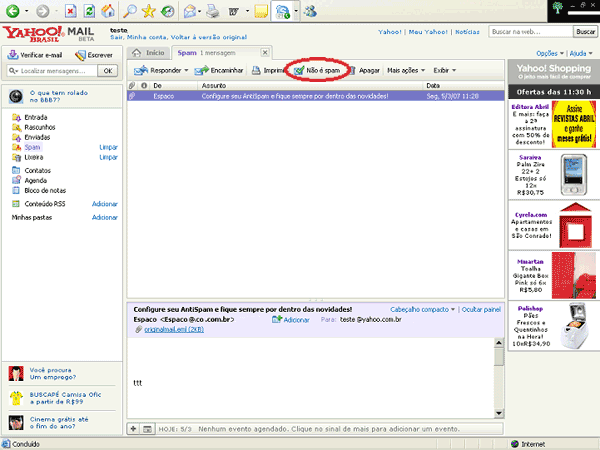Screen dimensions: 600x450
Task: Click Ocultar painel to hide preview
Action: 480,310
